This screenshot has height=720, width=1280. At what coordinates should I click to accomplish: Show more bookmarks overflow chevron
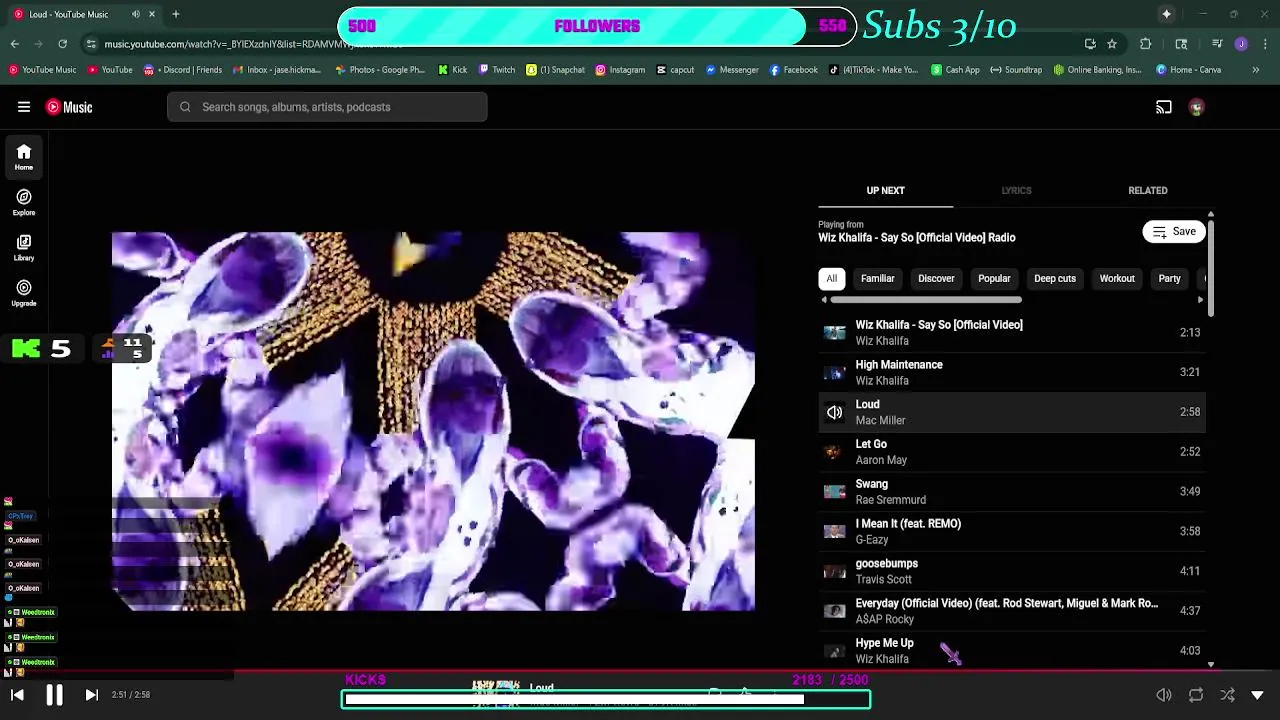point(1256,70)
